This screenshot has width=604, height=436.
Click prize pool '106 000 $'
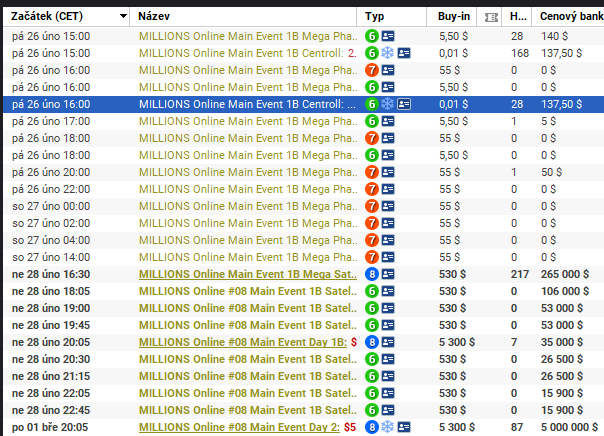(x=565, y=291)
